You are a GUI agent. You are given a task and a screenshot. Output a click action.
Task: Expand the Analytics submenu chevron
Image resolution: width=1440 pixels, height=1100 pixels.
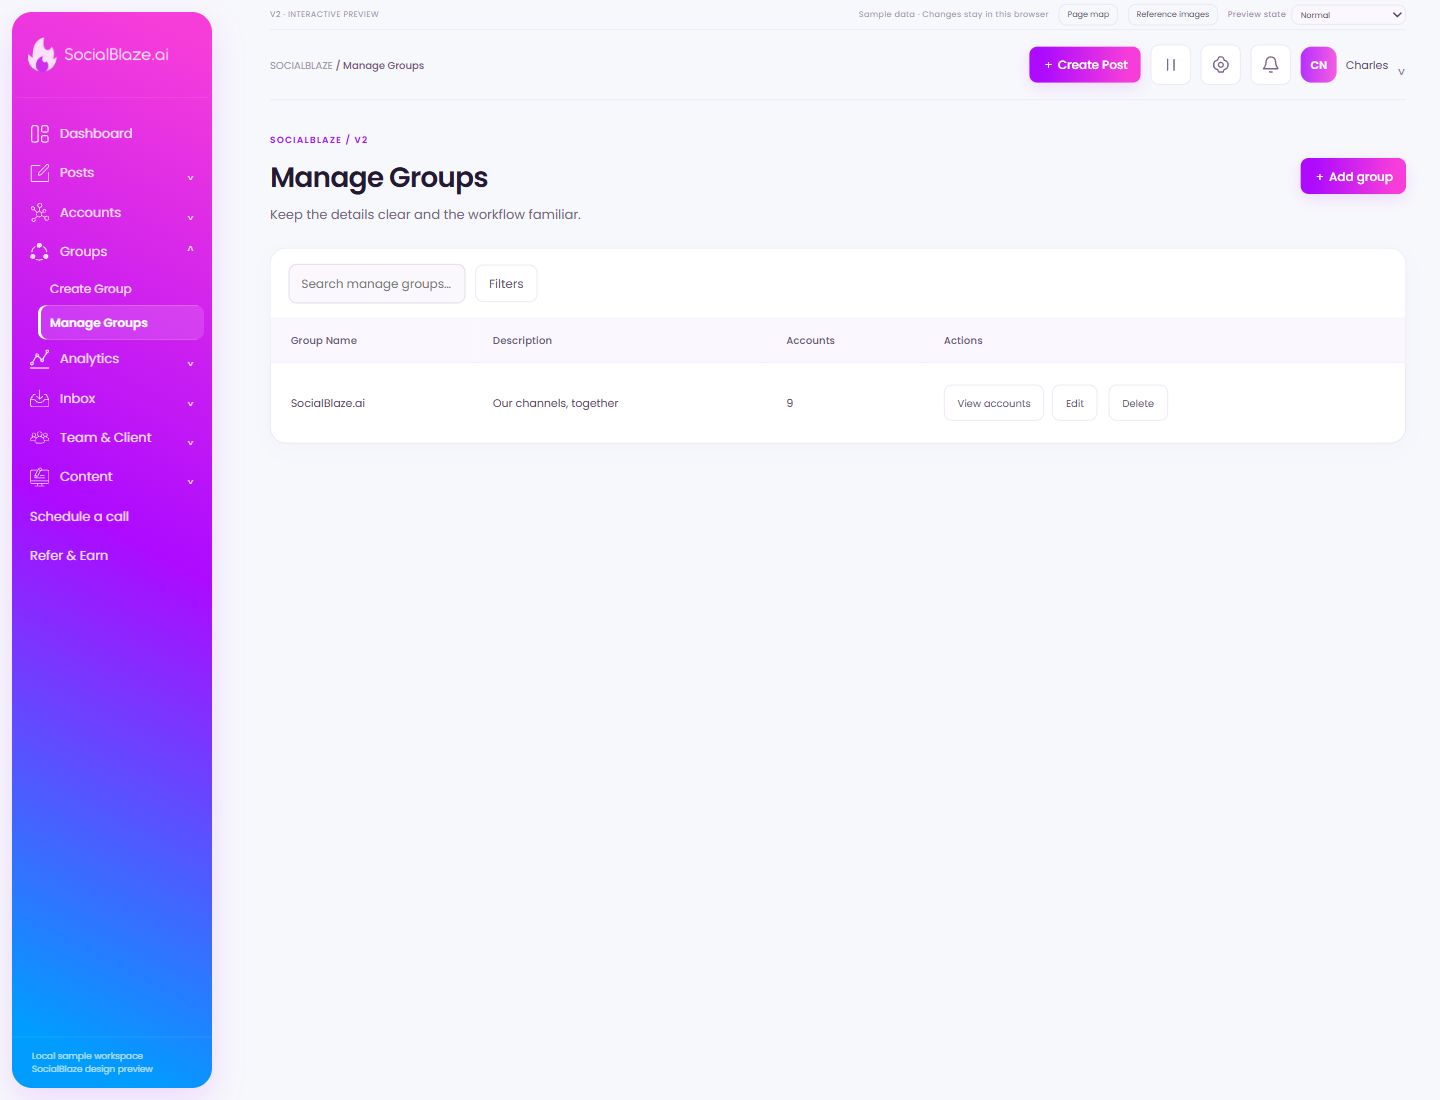coord(190,364)
